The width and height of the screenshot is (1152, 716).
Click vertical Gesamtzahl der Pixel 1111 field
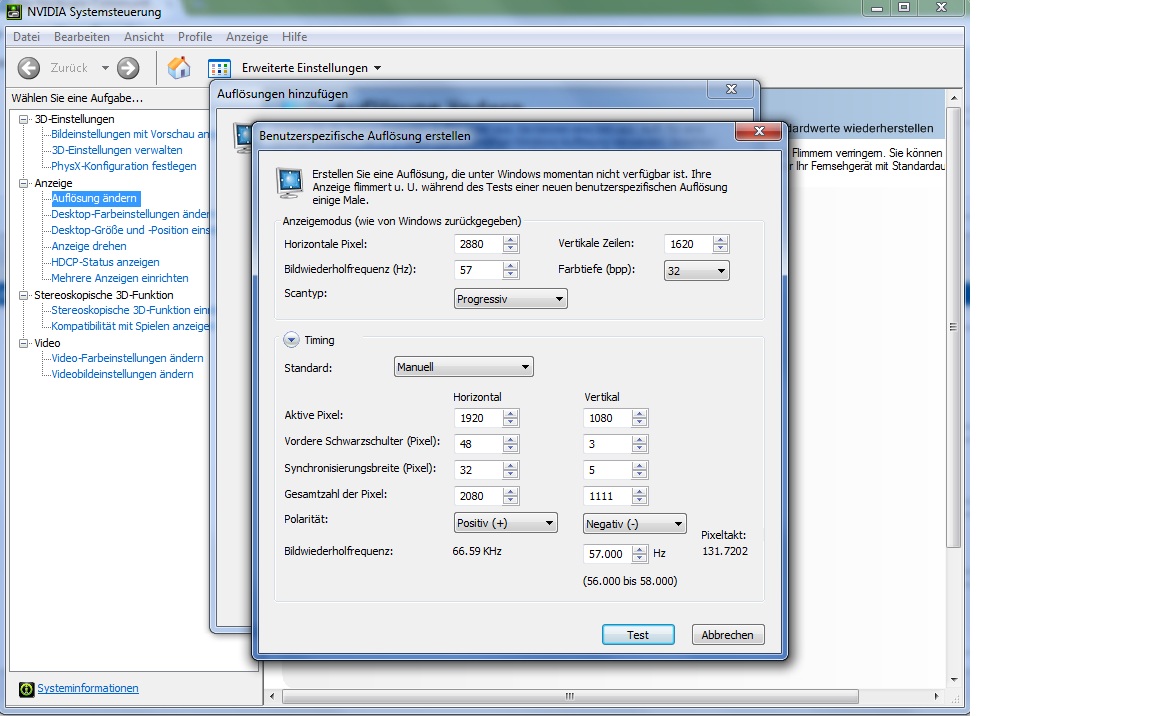[608, 496]
